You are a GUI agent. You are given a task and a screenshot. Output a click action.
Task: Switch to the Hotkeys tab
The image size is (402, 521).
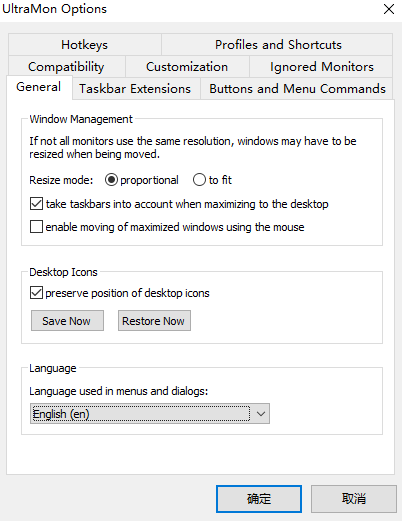[x=85, y=45]
